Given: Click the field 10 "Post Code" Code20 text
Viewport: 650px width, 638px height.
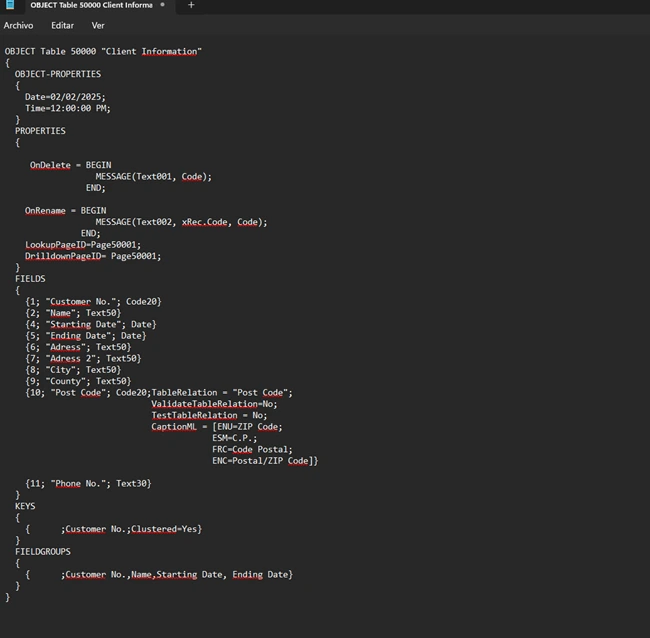Looking at the screenshot, I should (88, 393).
